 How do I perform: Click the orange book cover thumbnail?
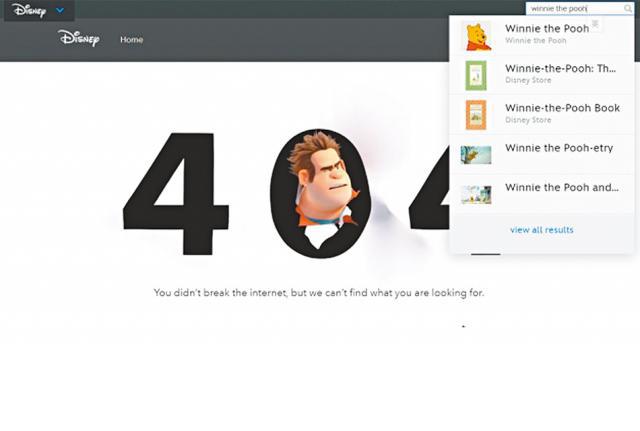tap(476, 115)
